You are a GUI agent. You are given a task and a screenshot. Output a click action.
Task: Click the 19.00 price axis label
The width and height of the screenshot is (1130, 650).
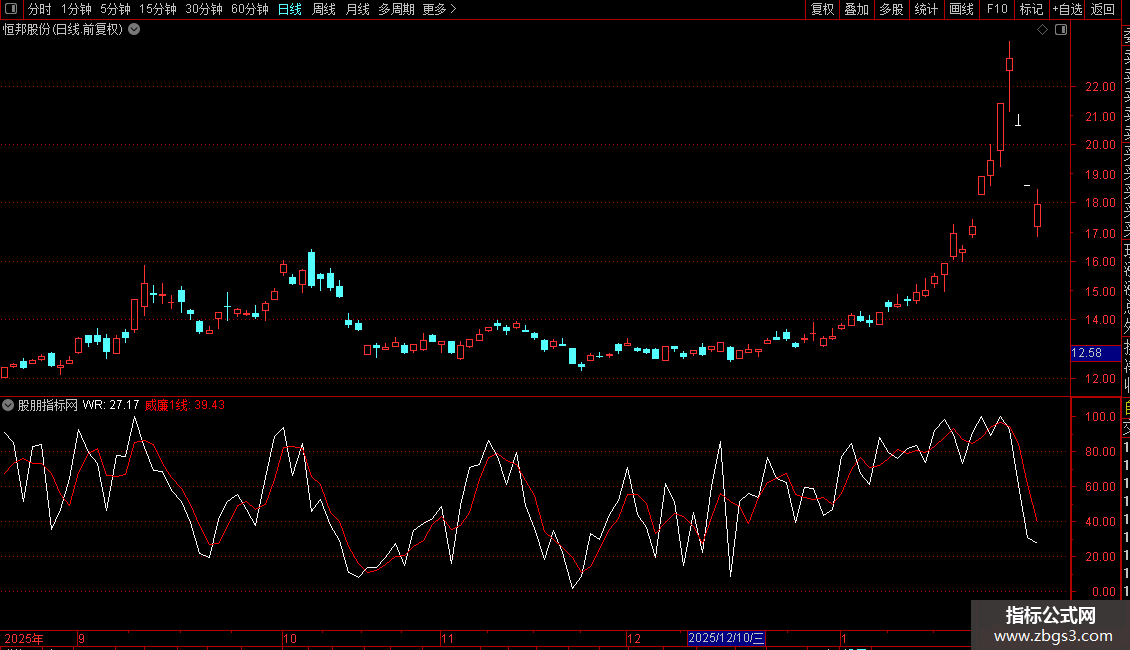pyautogui.click(x=1100, y=174)
